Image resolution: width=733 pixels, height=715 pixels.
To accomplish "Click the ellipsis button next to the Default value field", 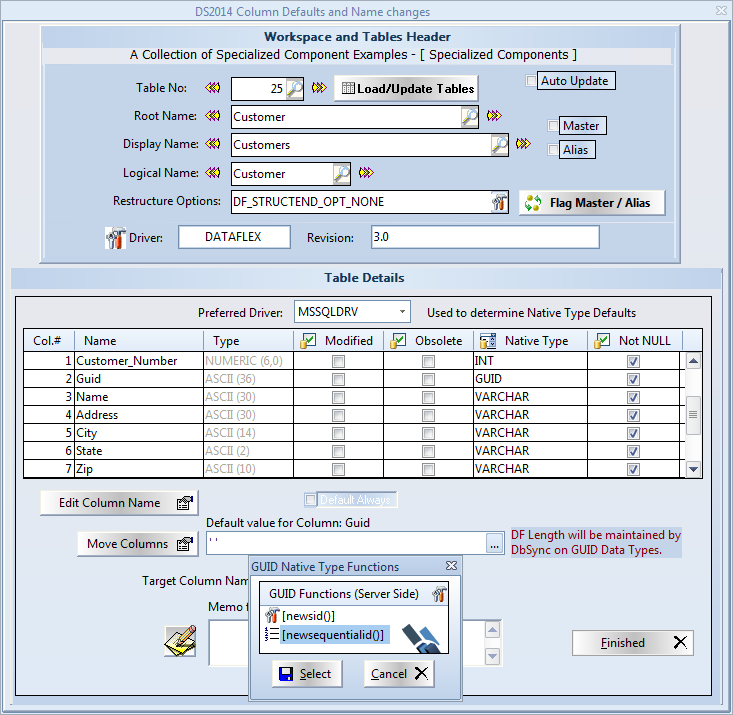I will pos(494,543).
